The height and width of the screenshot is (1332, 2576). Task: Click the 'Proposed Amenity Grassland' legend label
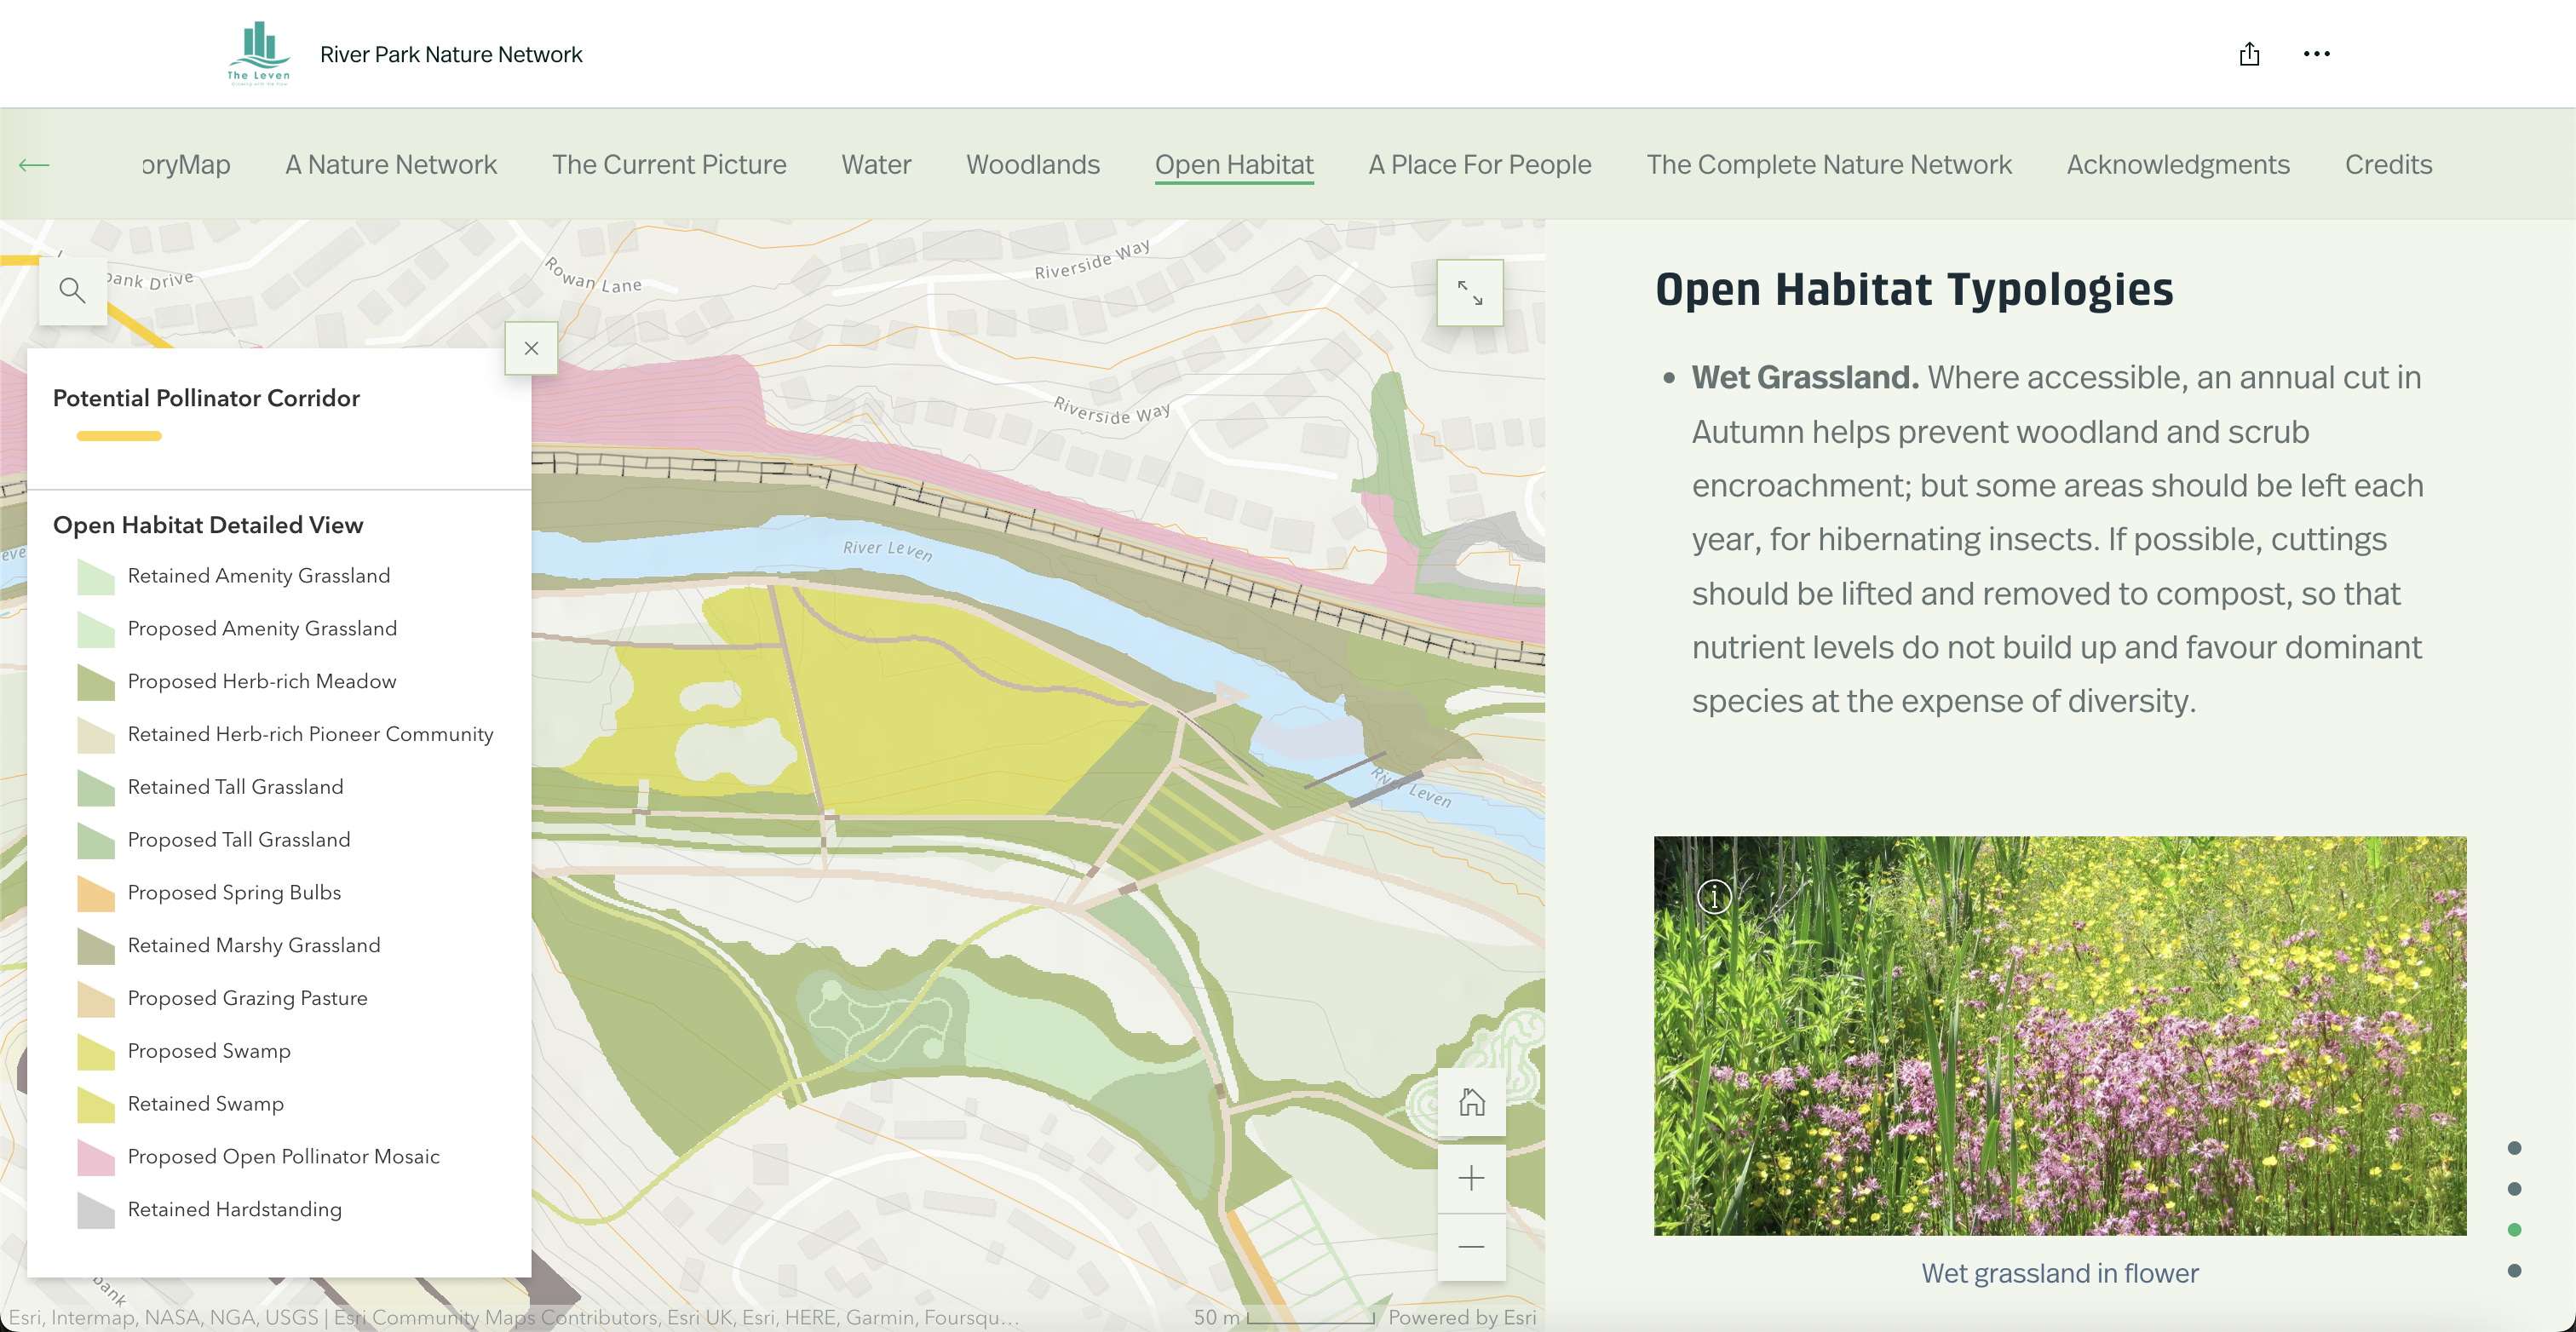pyautogui.click(x=262, y=628)
